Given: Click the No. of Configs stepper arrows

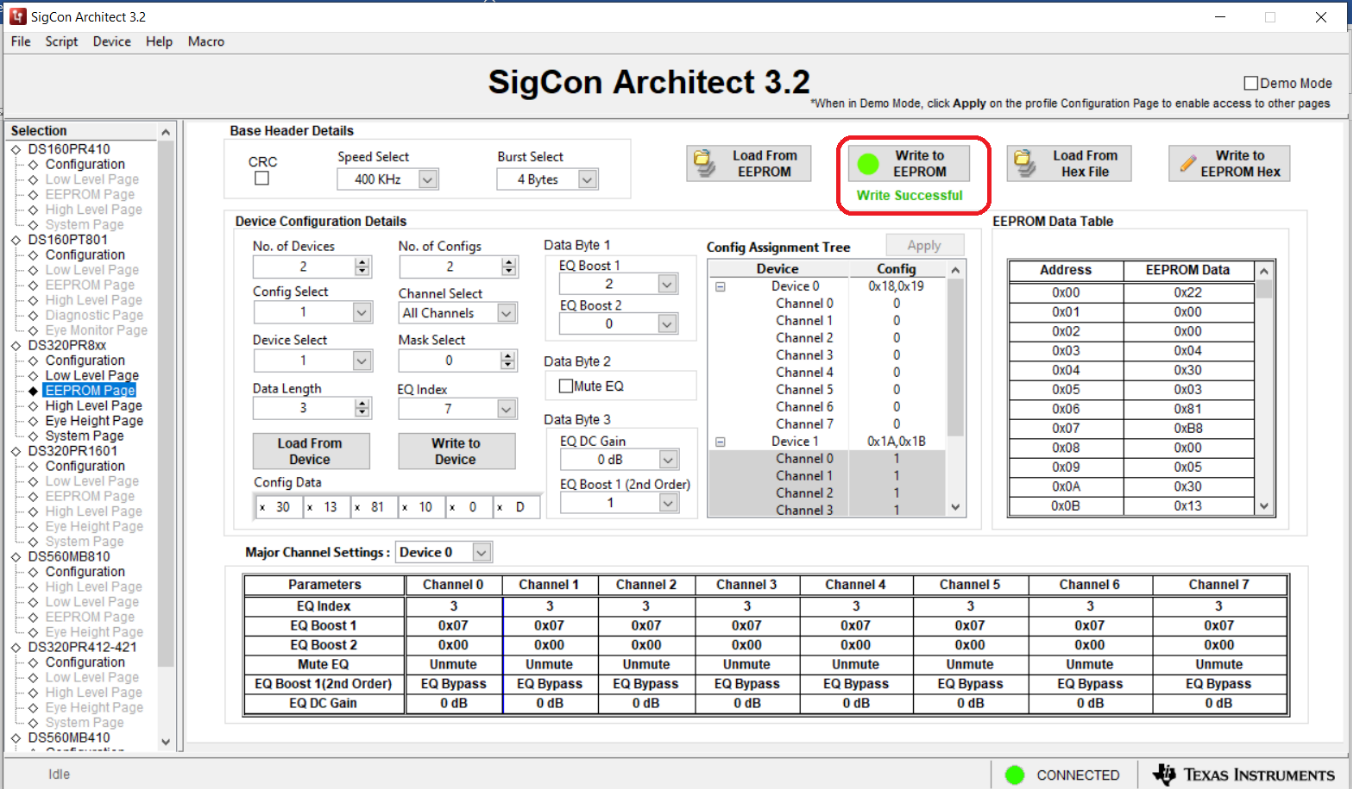Looking at the screenshot, I should 509,267.
